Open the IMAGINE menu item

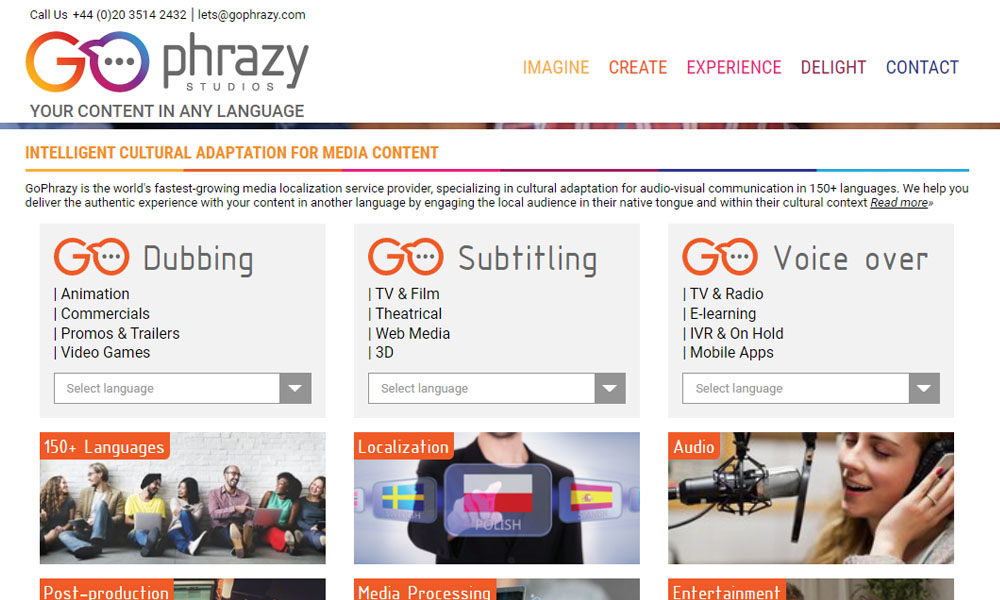coord(555,67)
